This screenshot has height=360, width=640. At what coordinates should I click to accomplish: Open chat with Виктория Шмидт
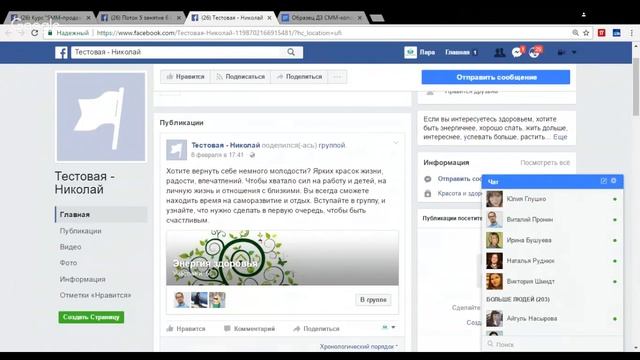[x=552, y=282]
